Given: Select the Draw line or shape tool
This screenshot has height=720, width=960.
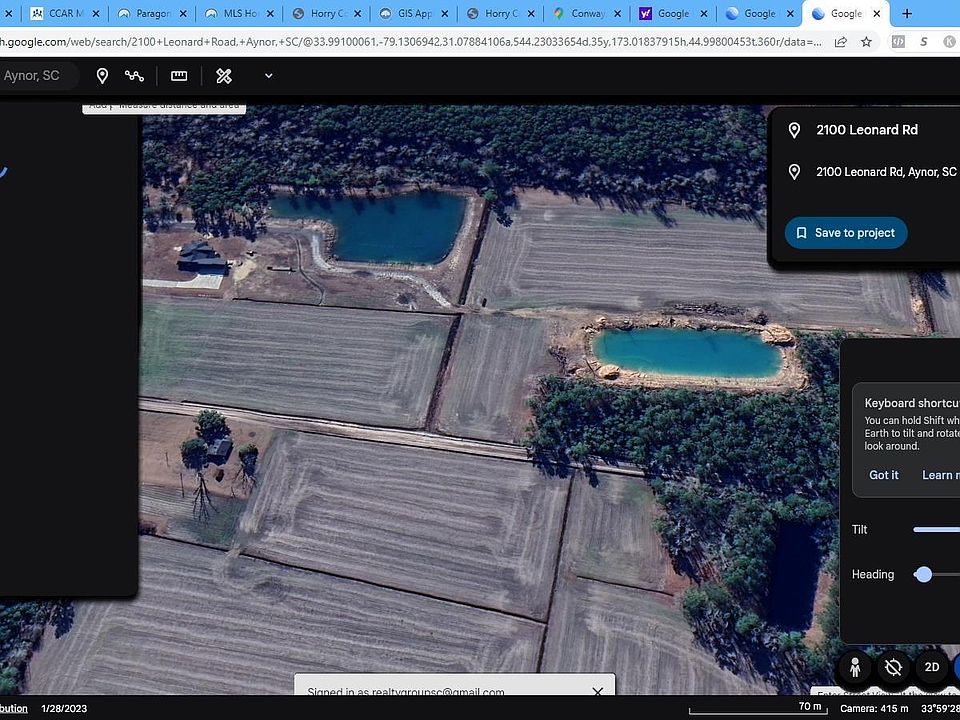Looking at the screenshot, I should coord(134,76).
